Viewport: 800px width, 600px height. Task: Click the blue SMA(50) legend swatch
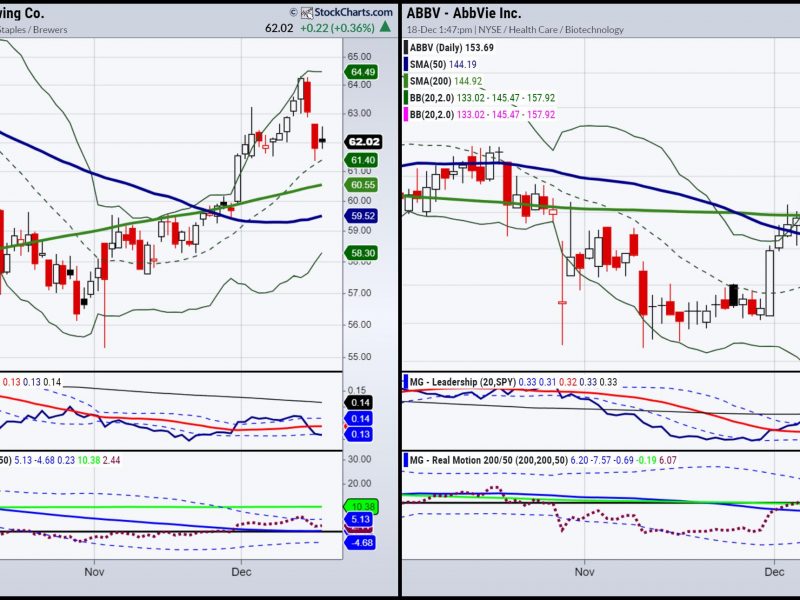click(x=406, y=64)
